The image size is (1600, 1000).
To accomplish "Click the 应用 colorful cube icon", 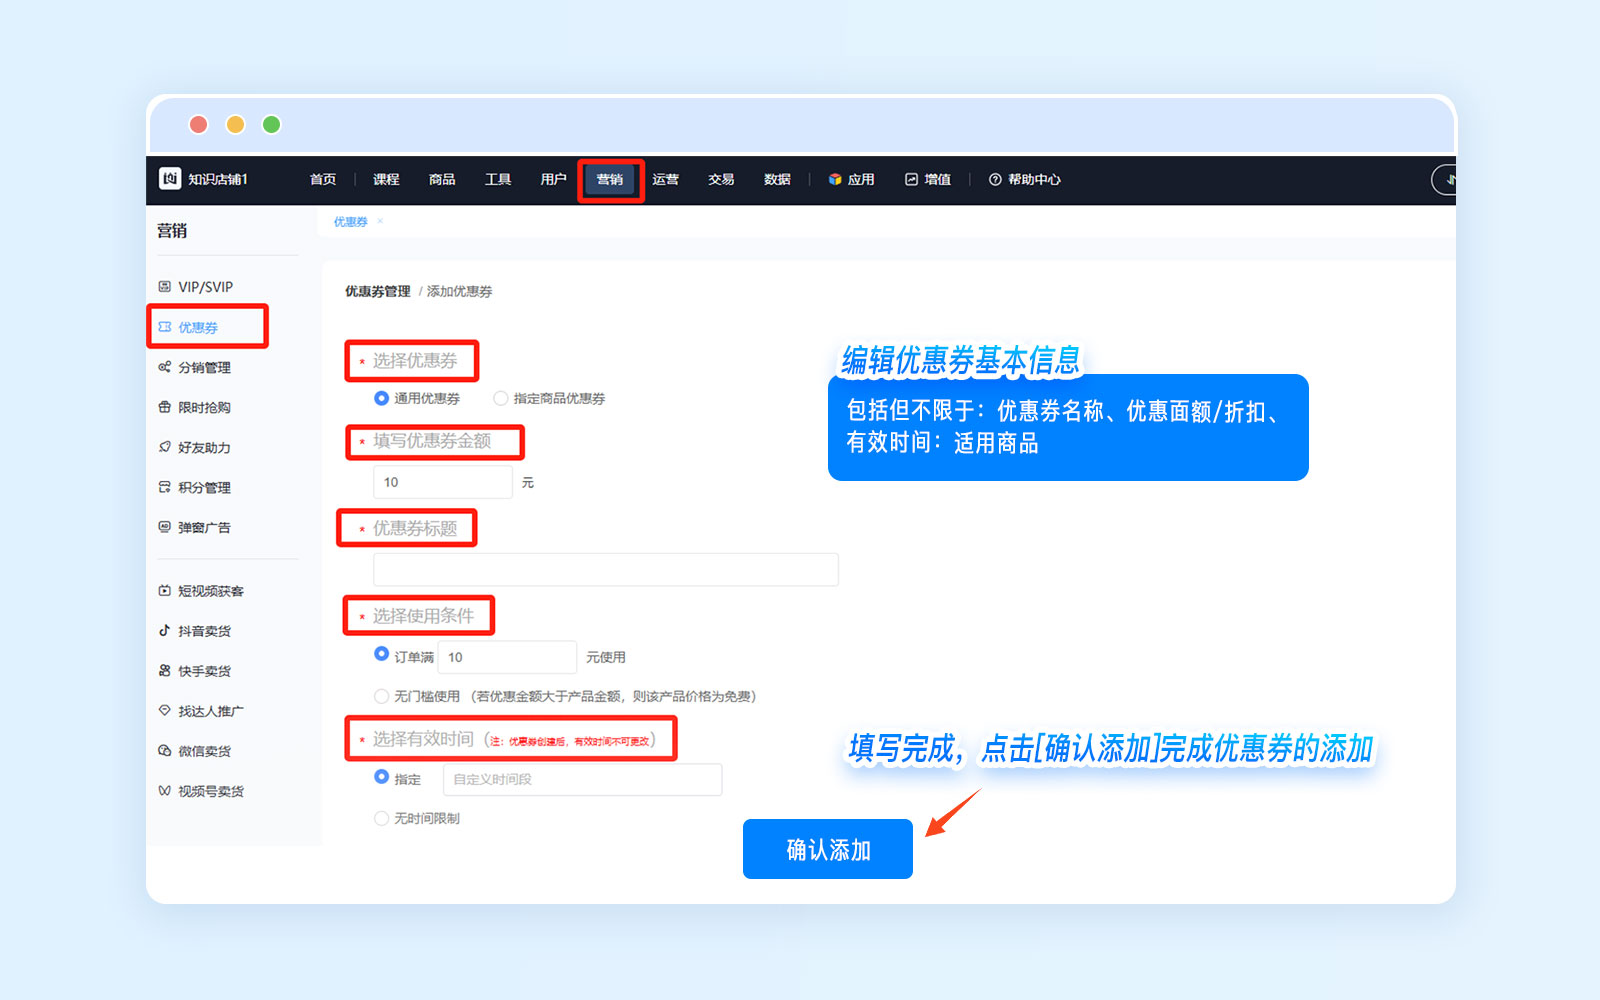I will tap(835, 179).
